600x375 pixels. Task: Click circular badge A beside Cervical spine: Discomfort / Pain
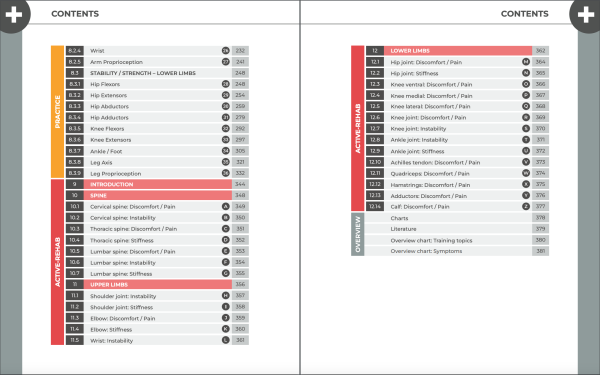[226, 207]
